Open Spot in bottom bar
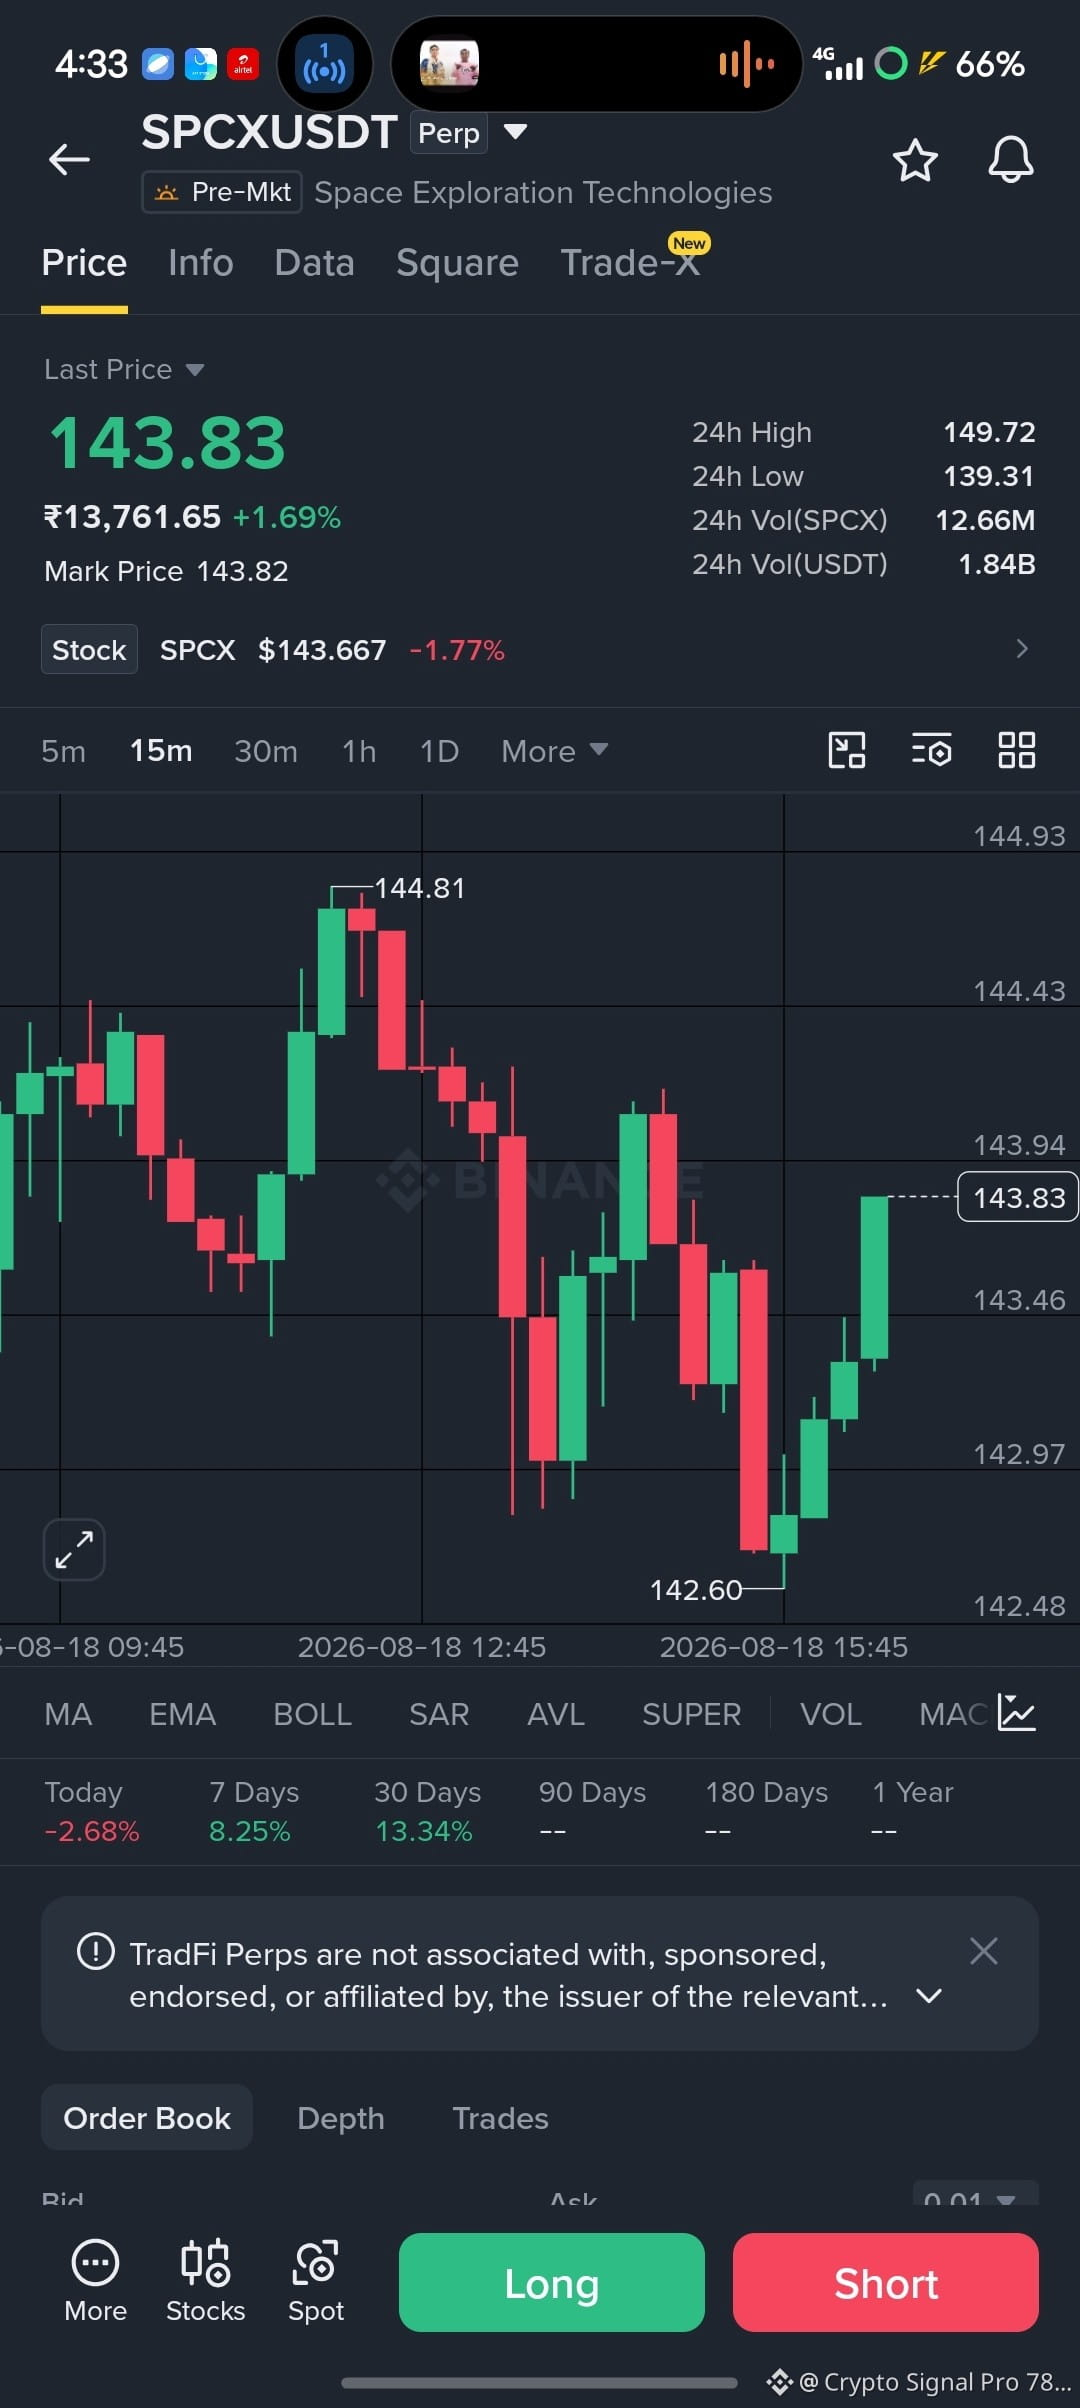Viewport: 1080px width, 2408px height. 316,2282
